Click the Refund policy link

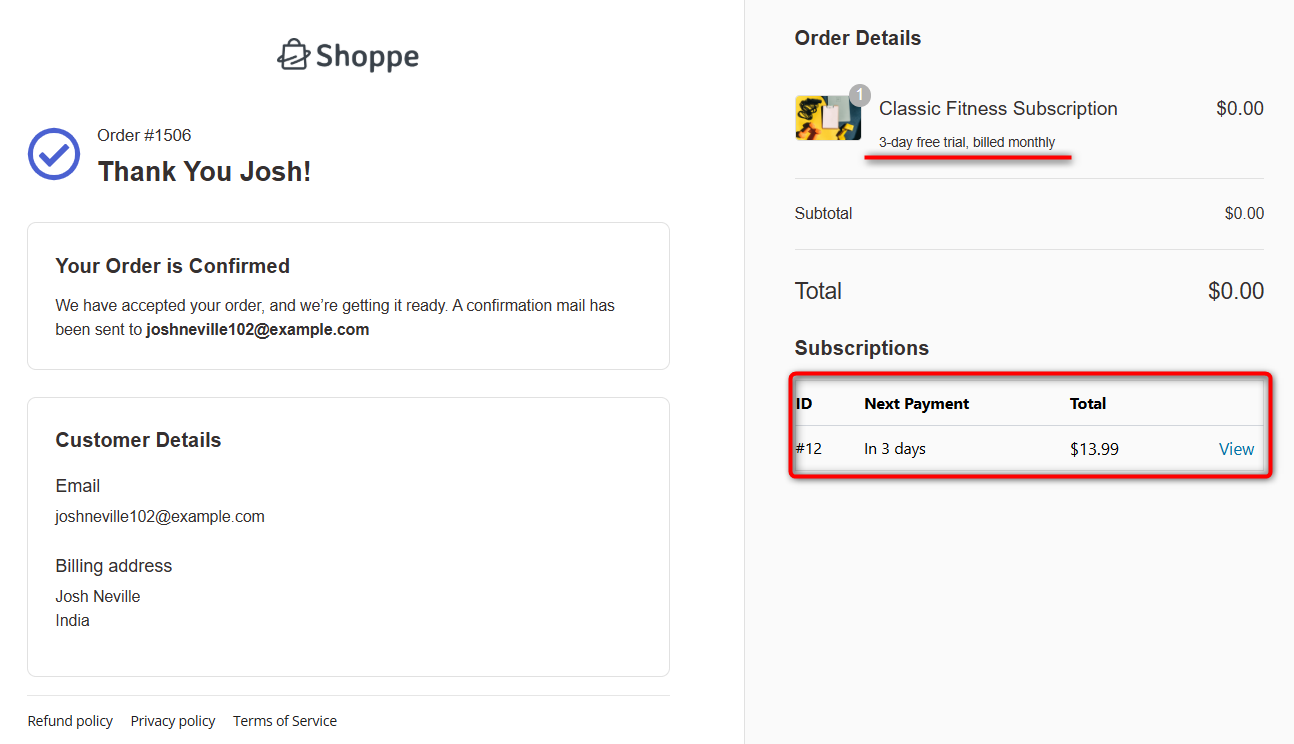70,720
